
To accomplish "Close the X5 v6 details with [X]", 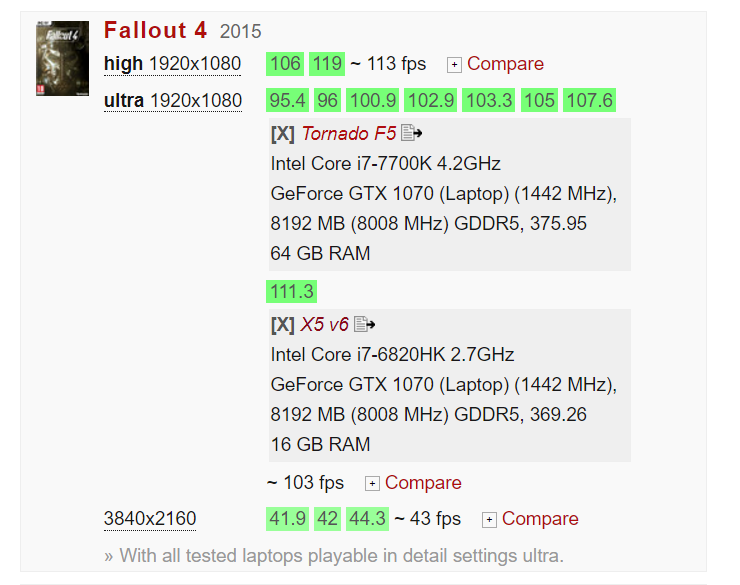I will click(283, 325).
